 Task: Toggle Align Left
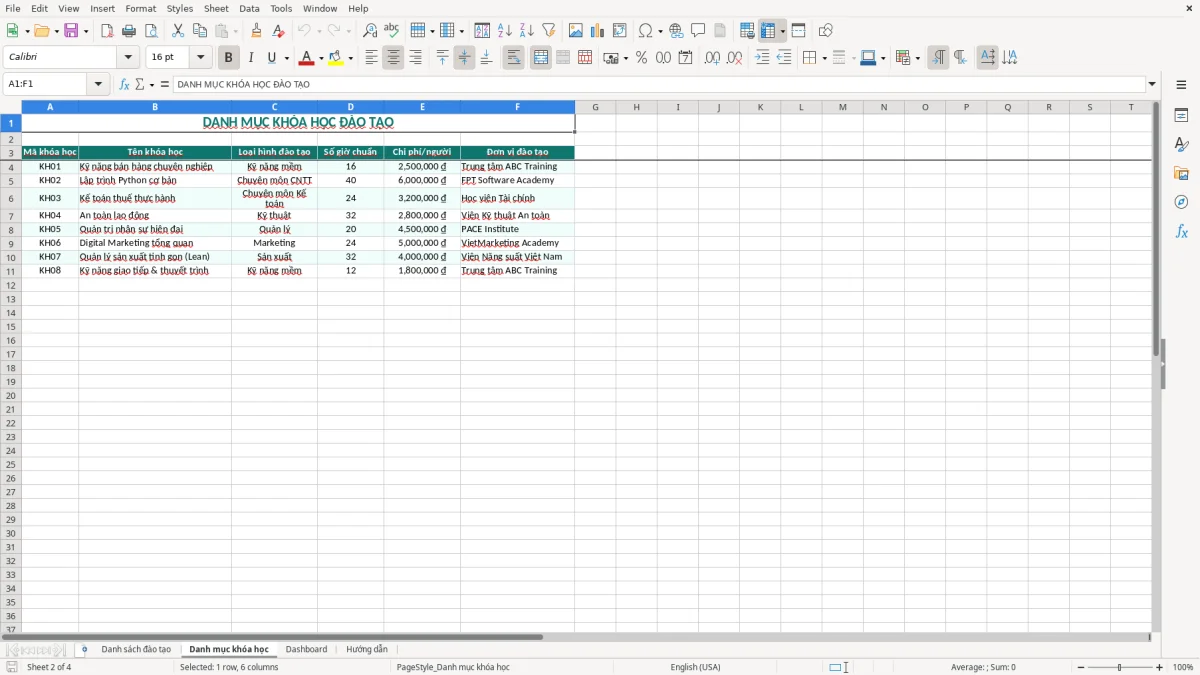point(371,58)
